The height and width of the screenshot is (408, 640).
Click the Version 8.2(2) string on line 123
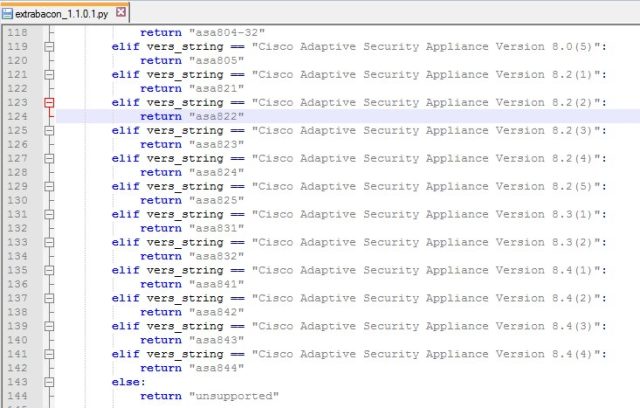pos(426,102)
